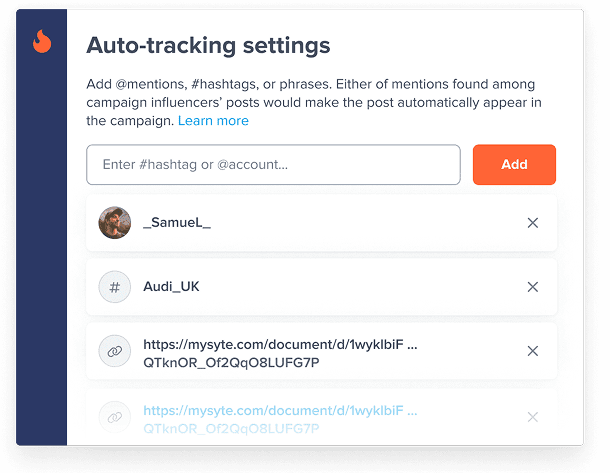This screenshot has width=610, height=473.
Task: Focus the hashtag or account input field
Action: 273,165
